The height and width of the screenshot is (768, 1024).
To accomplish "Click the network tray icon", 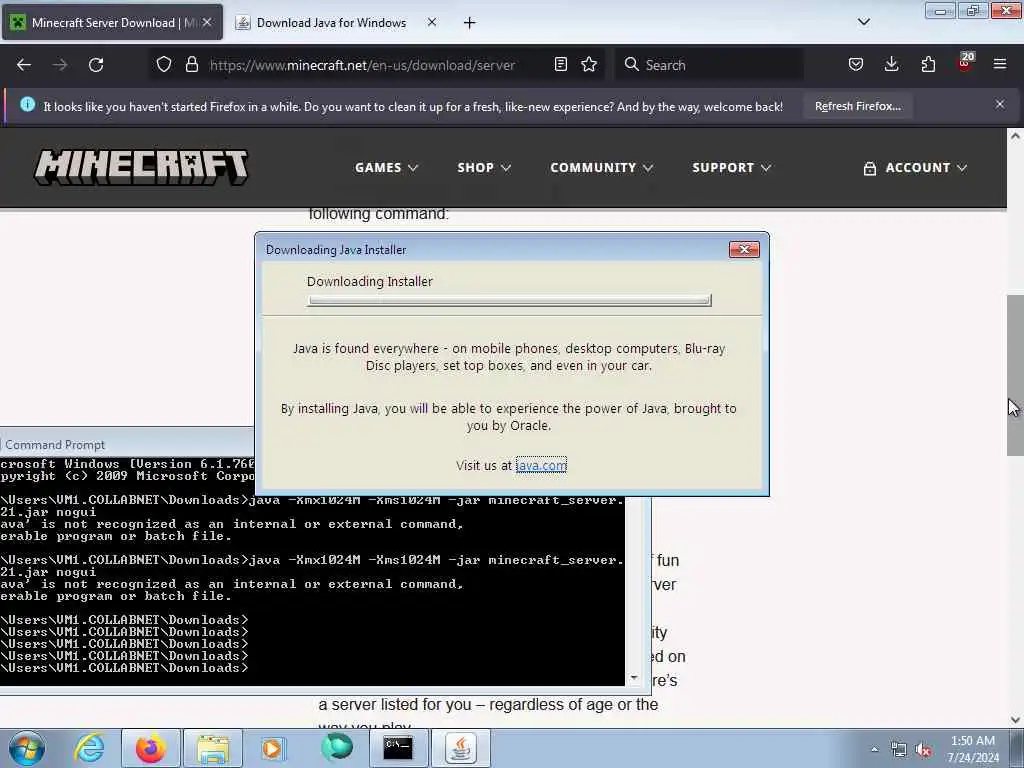I will click(899, 750).
